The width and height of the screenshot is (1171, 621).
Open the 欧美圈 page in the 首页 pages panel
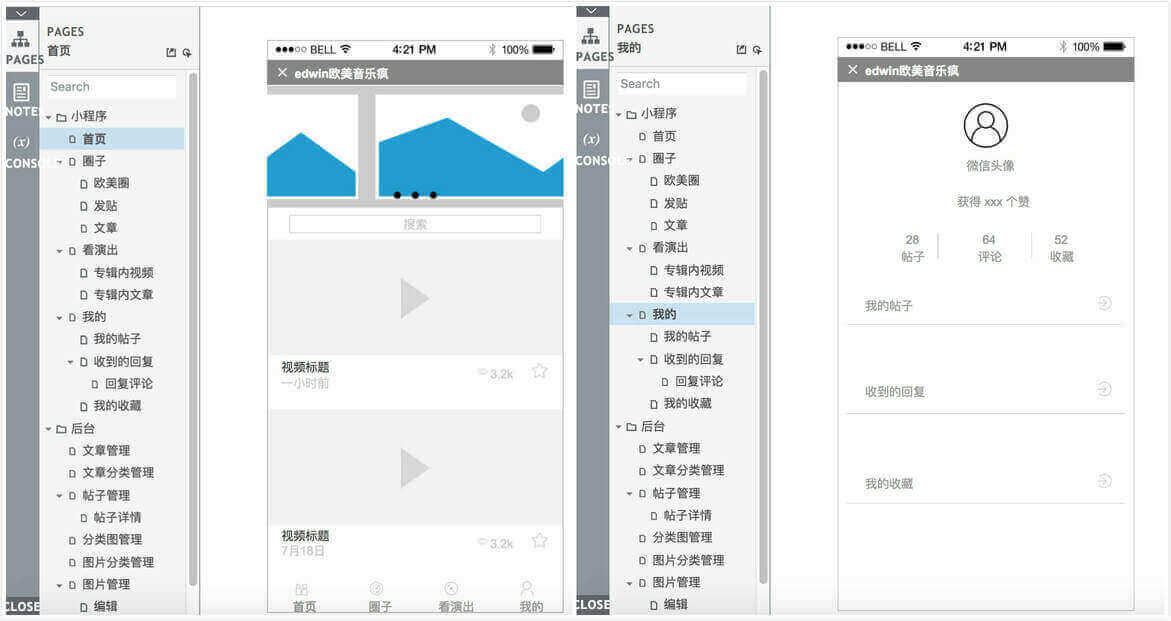111,183
